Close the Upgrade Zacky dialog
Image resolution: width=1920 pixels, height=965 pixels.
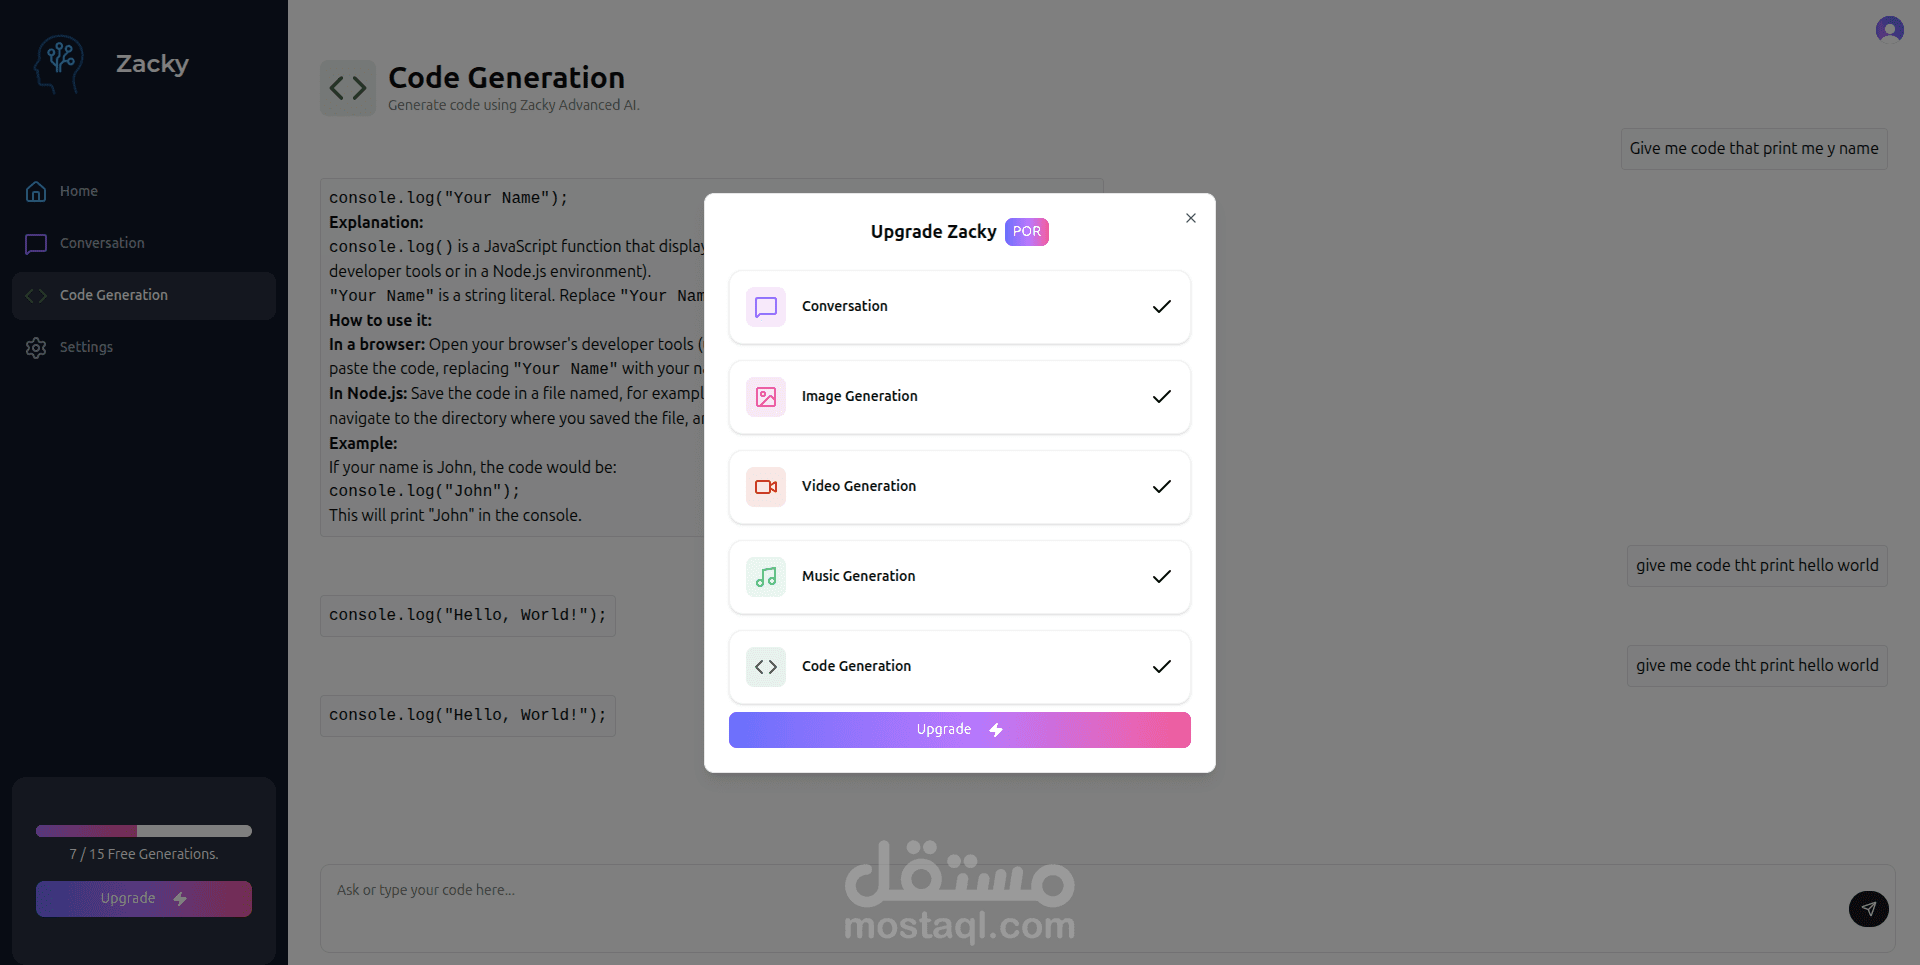pos(1191,218)
